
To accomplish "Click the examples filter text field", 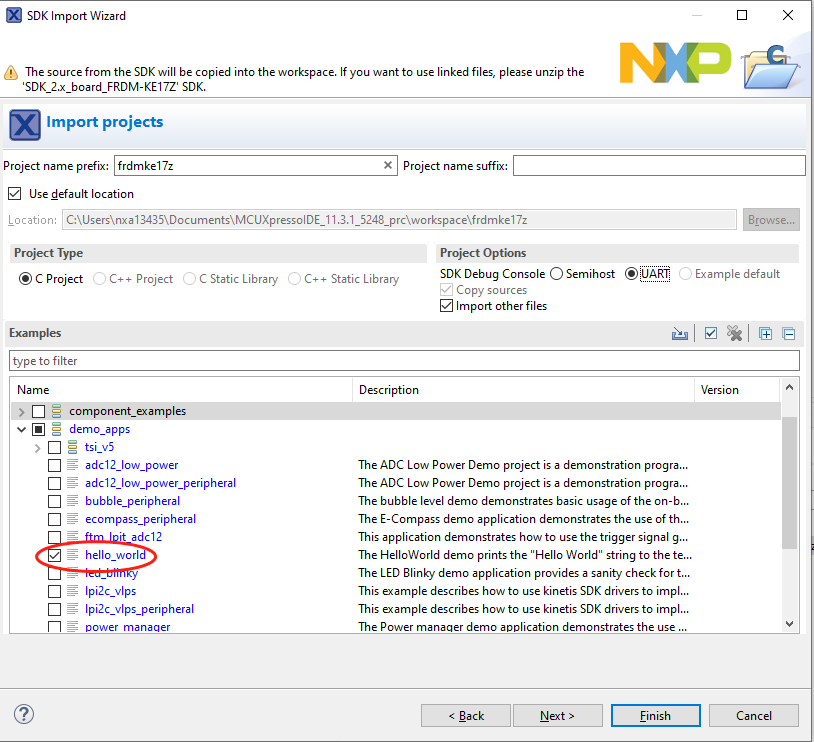I will (404, 361).
